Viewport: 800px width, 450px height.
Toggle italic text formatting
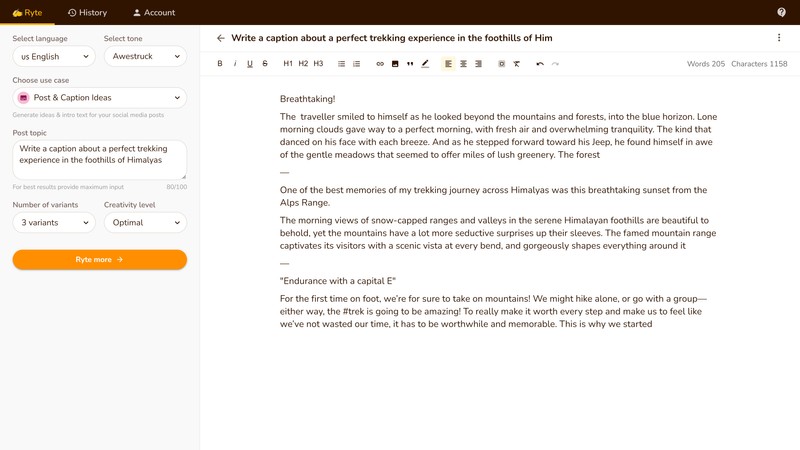pyautogui.click(x=235, y=64)
